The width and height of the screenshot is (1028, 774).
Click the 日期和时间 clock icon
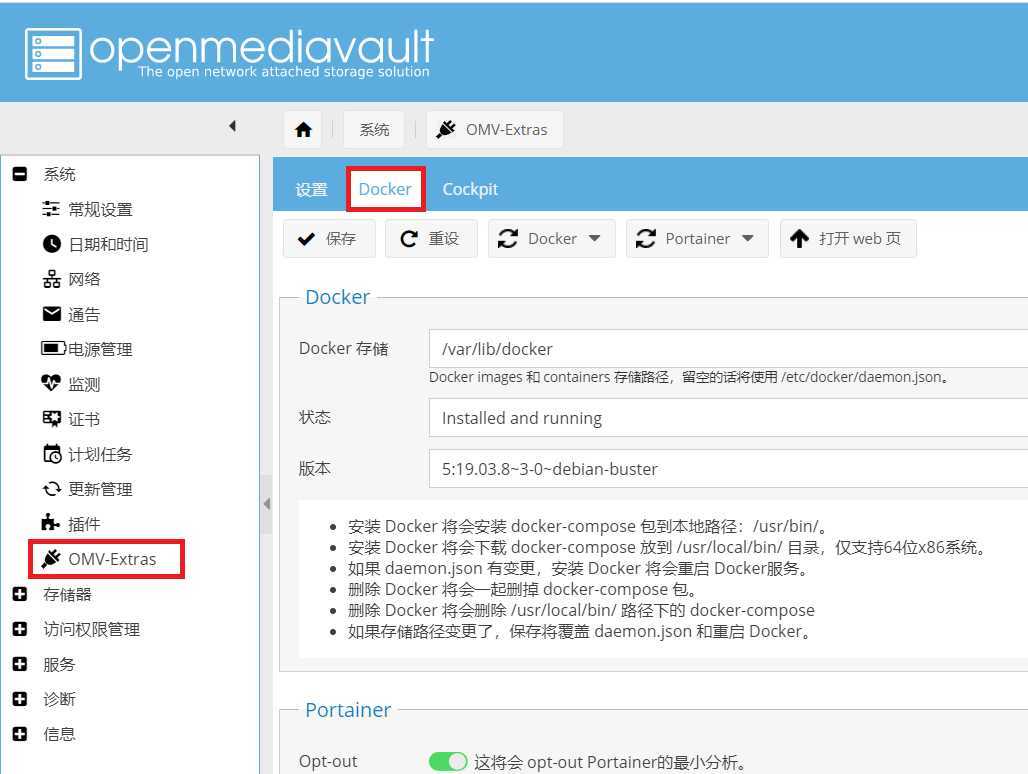point(51,244)
